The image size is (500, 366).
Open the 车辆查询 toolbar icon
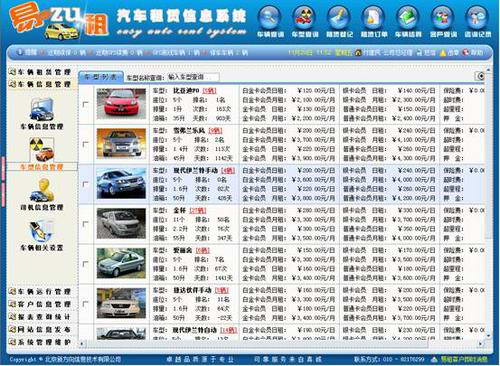pos(270,17)
